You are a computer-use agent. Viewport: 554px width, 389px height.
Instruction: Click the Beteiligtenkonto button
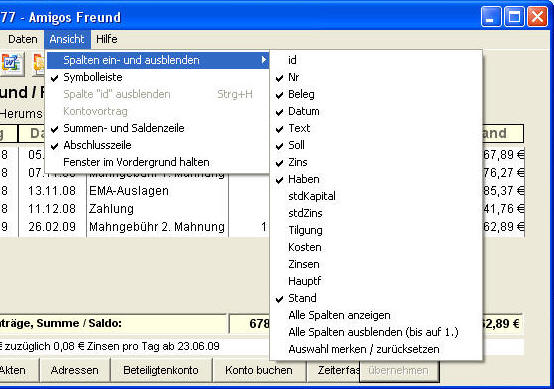(161, 370)
